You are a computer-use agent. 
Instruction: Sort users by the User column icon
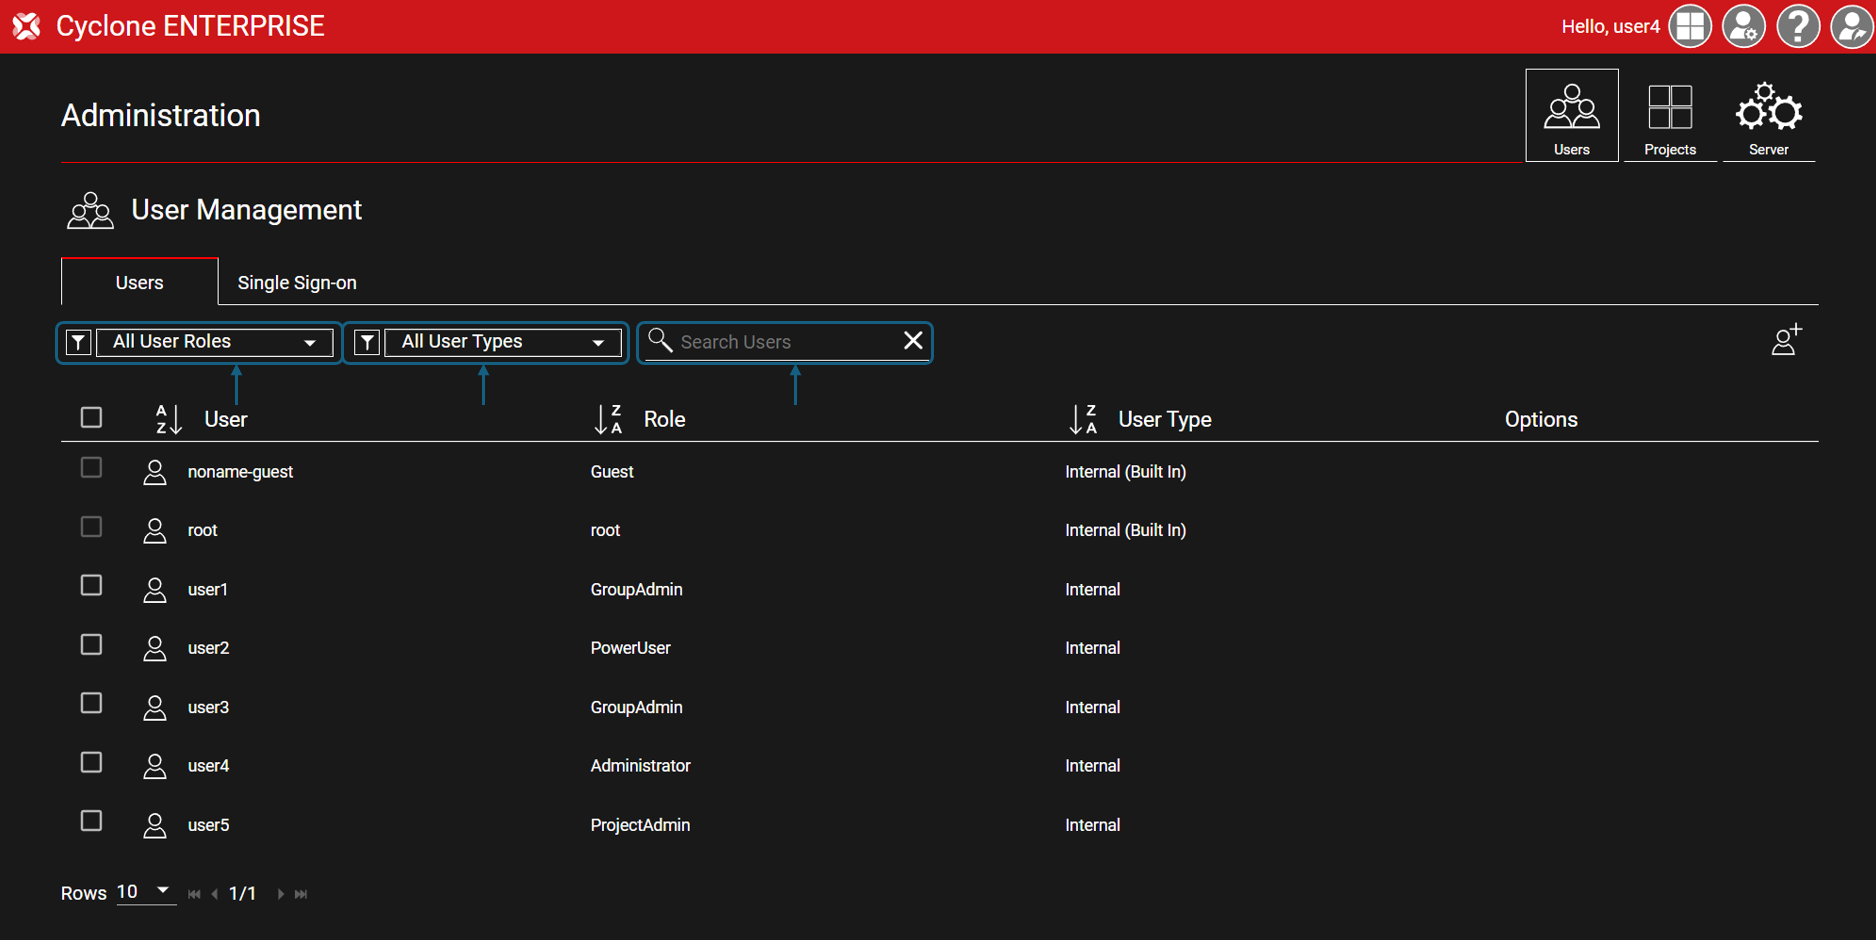pyautogui.click(x=168, y=419)
